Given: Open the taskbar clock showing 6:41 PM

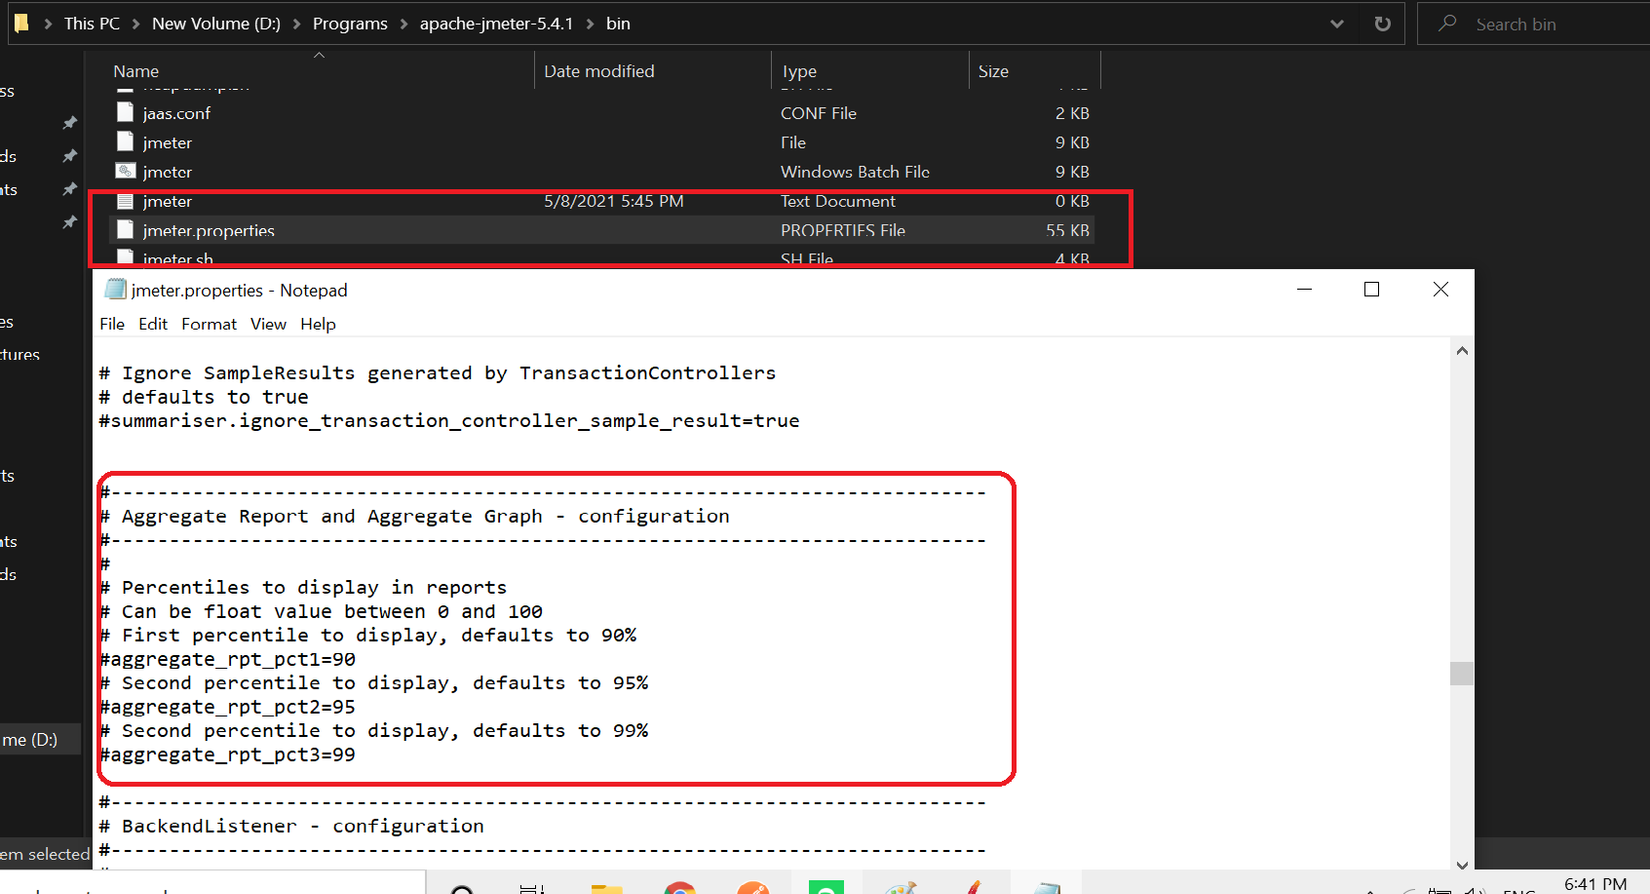Looking at the screenshot, I should click(1595, 884).
